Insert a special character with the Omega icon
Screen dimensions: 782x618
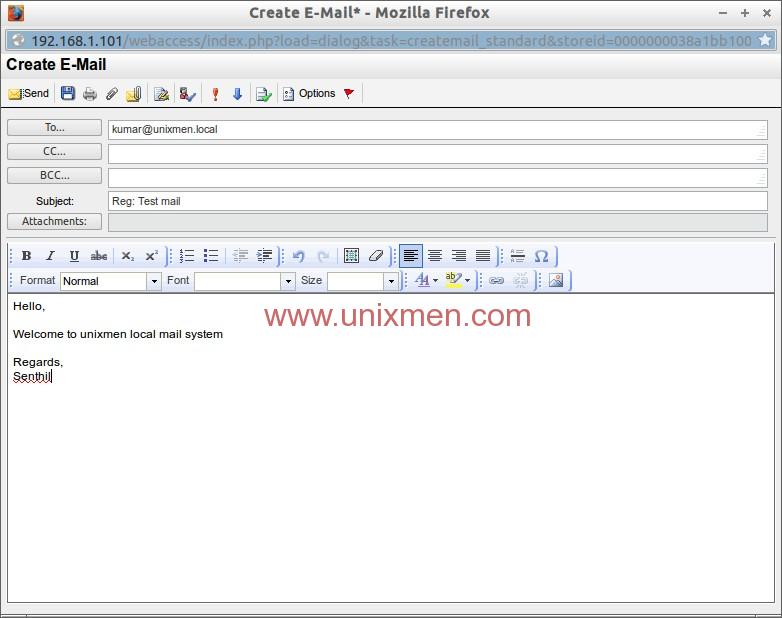(542, 256)
